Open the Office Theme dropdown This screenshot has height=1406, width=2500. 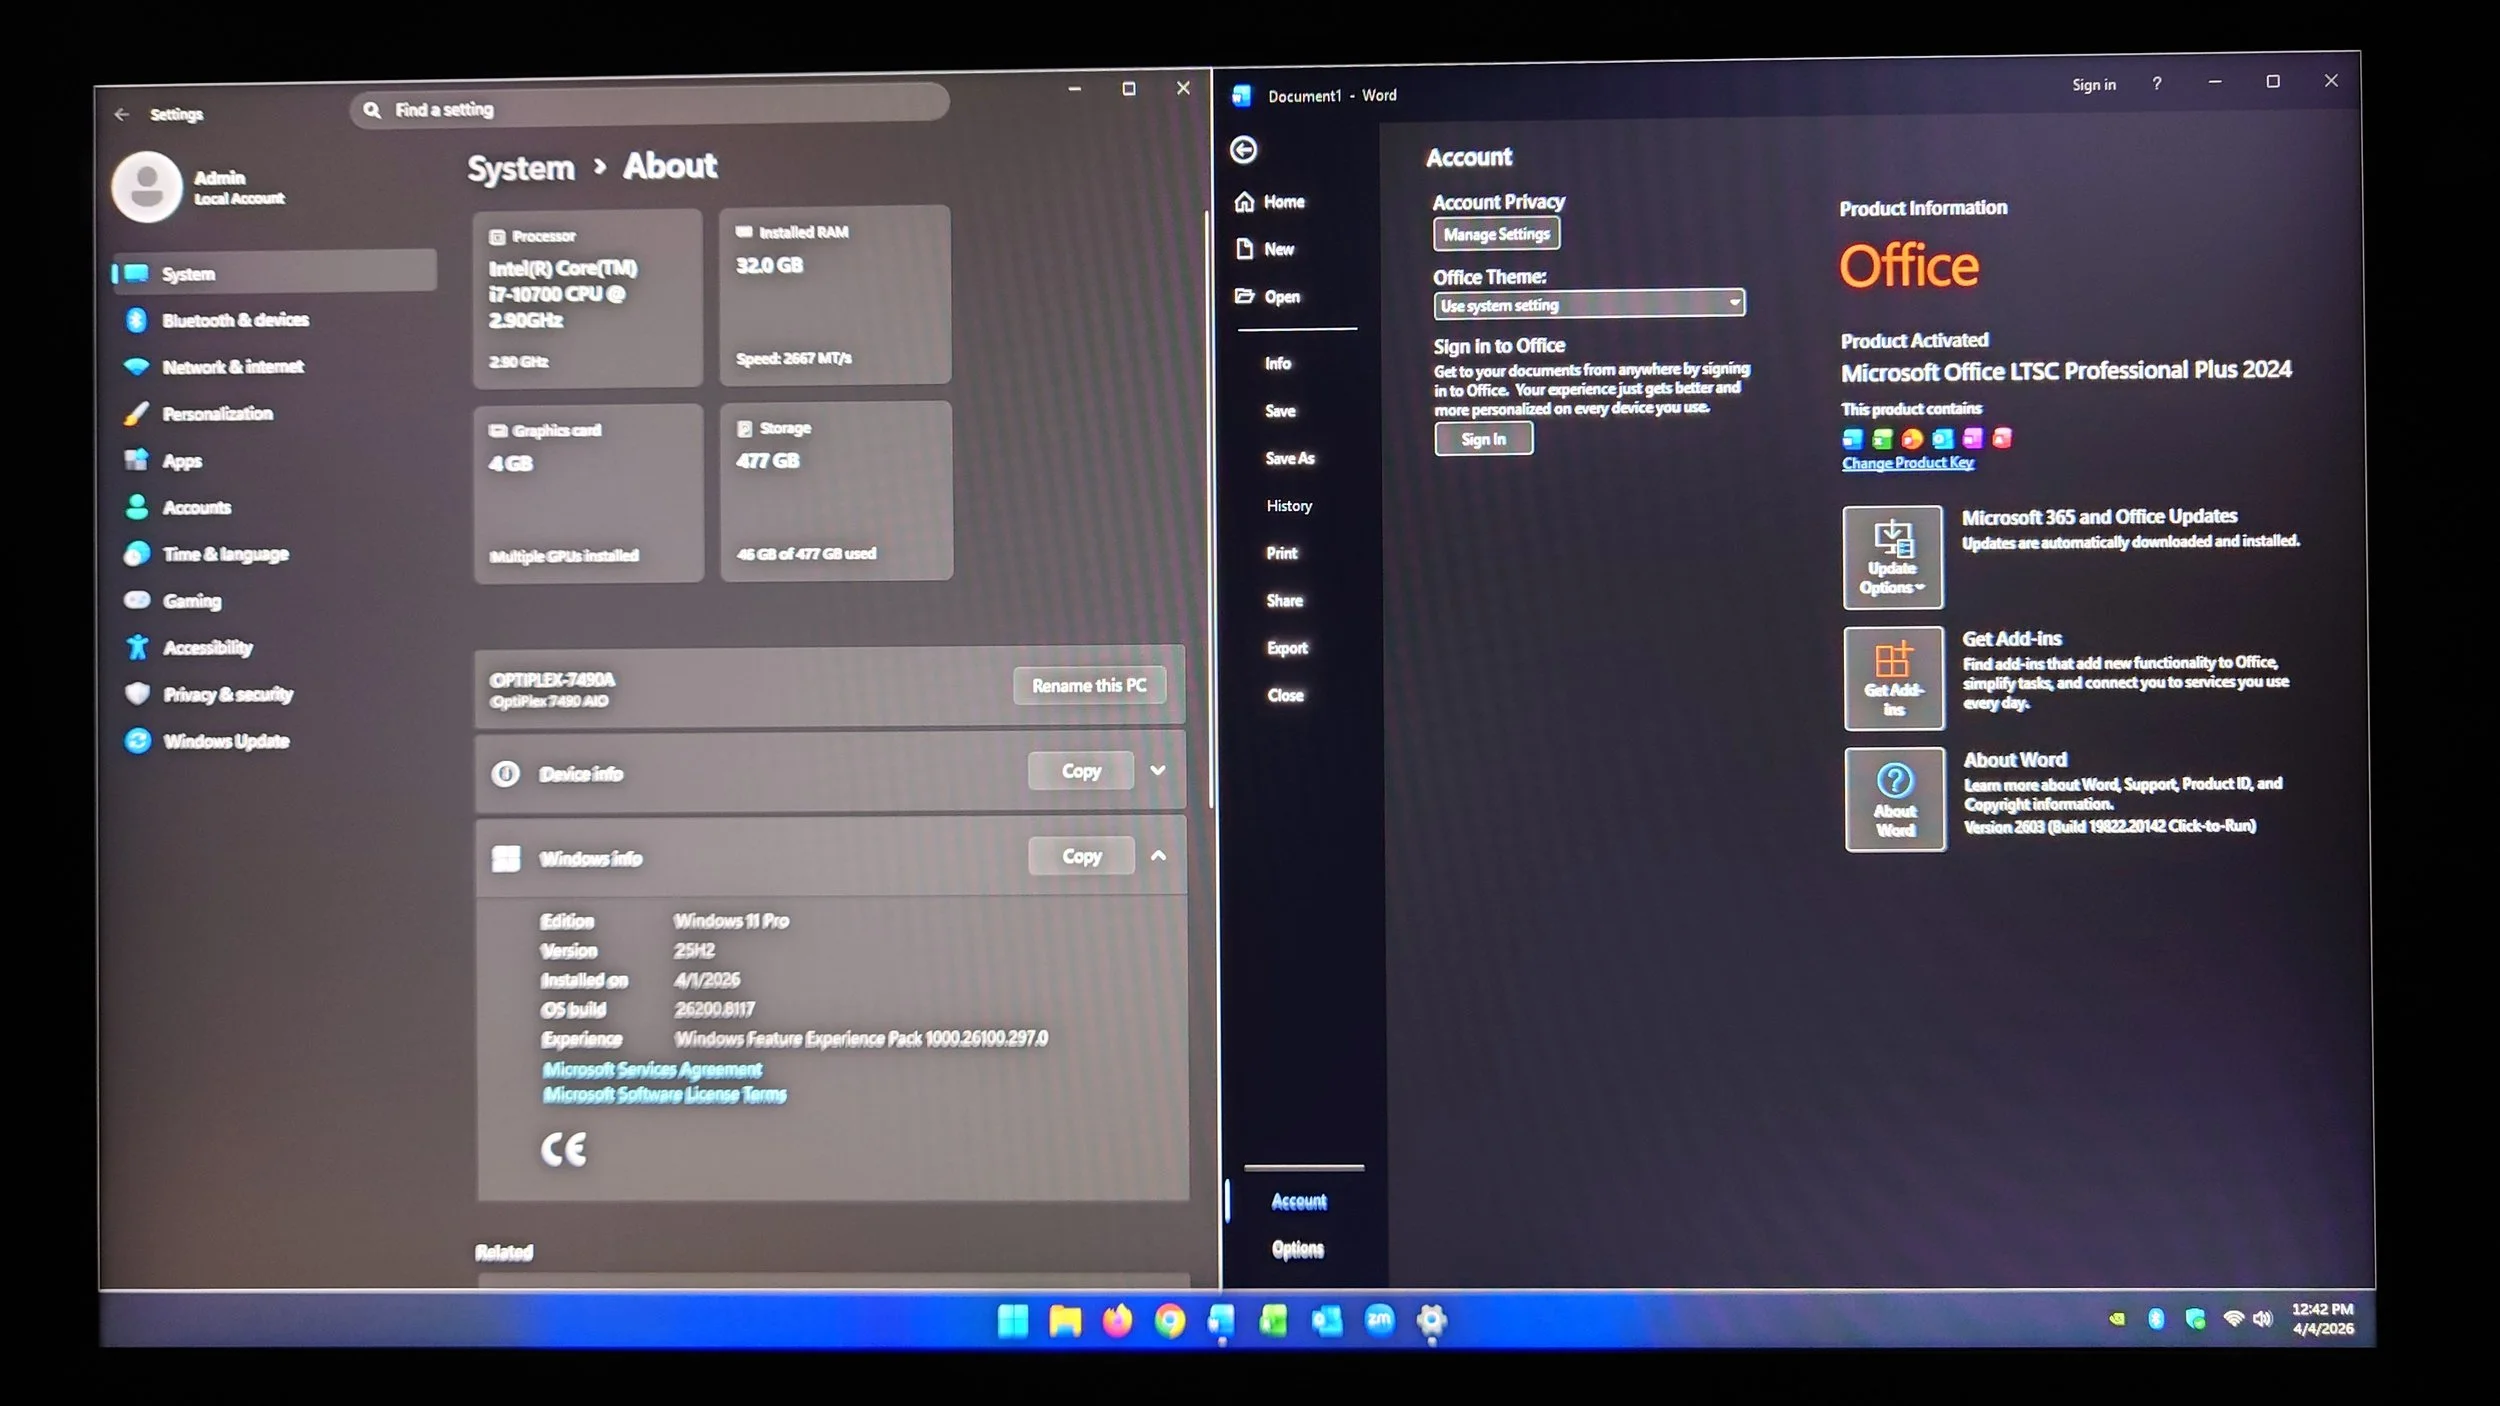1589,304
